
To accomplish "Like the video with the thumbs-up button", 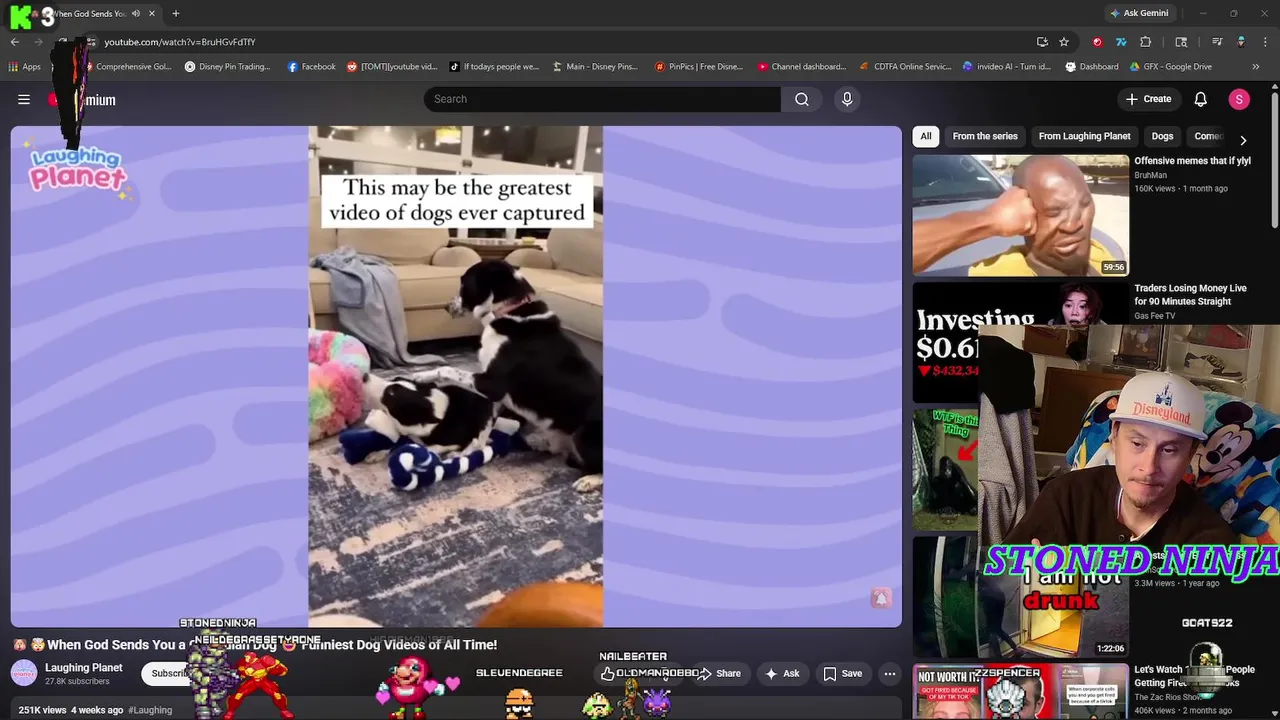I will pyautogui.click(x=608, y=674).
